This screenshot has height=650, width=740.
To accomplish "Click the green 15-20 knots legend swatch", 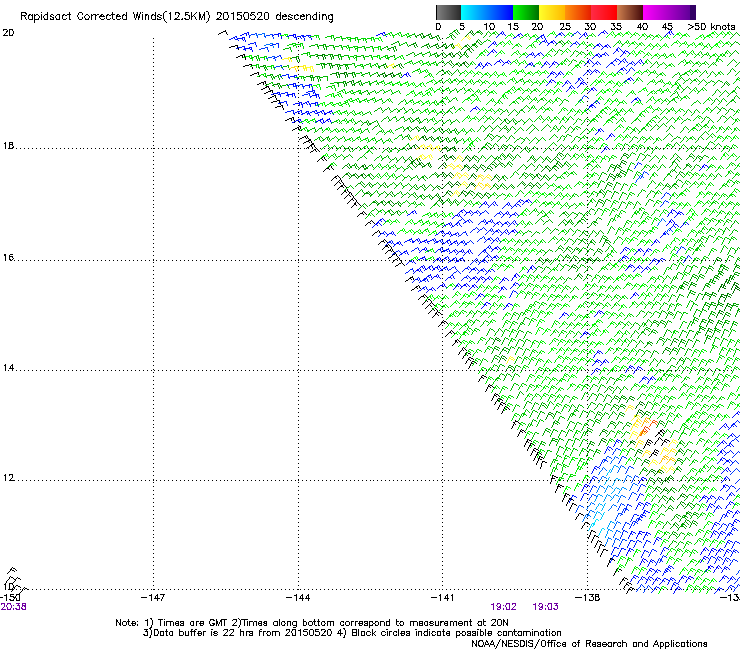I will 526,12.
